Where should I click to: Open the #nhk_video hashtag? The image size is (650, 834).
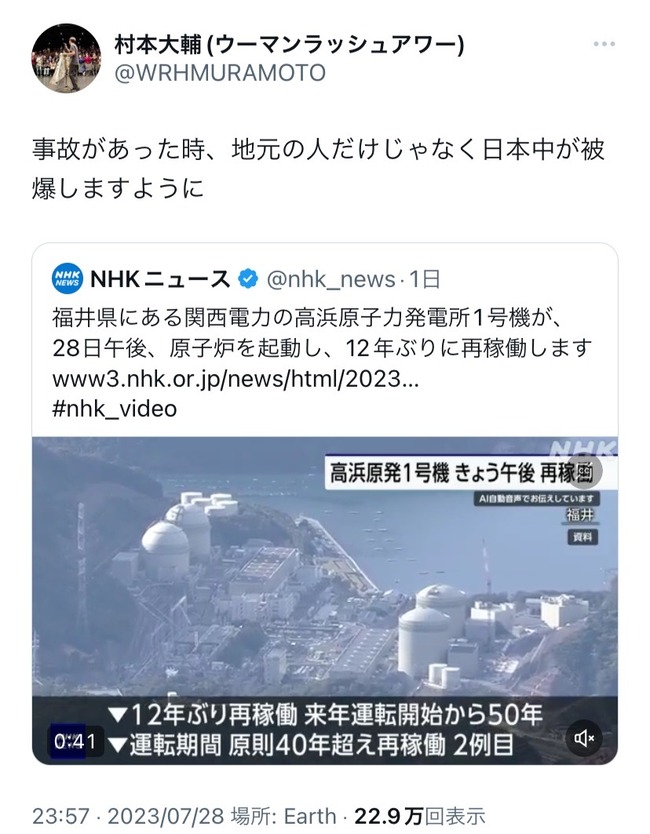point(114,409)
